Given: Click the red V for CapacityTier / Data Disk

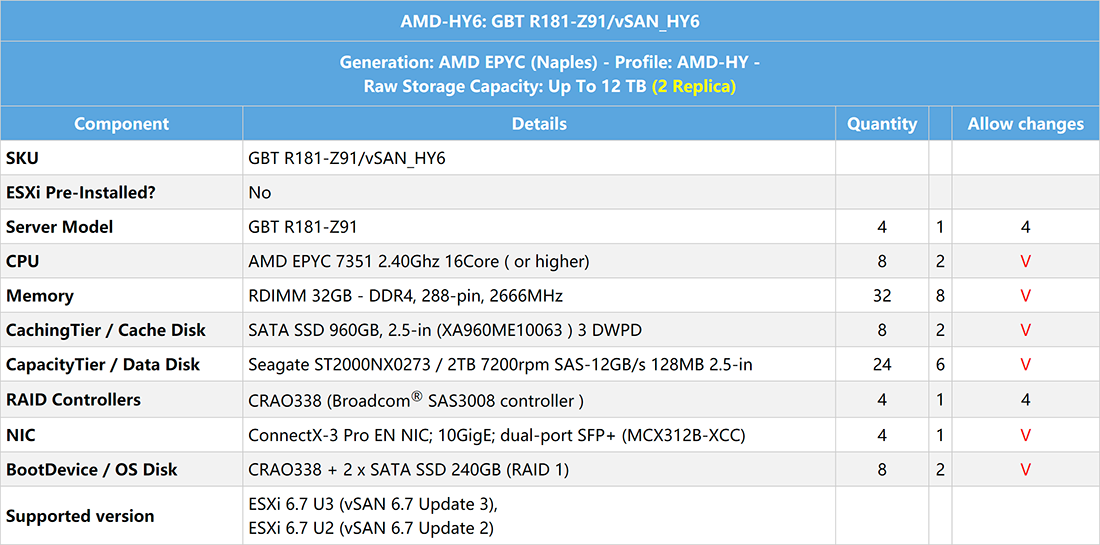Looking at the screenshot, I should click(x=1025, y=365).
